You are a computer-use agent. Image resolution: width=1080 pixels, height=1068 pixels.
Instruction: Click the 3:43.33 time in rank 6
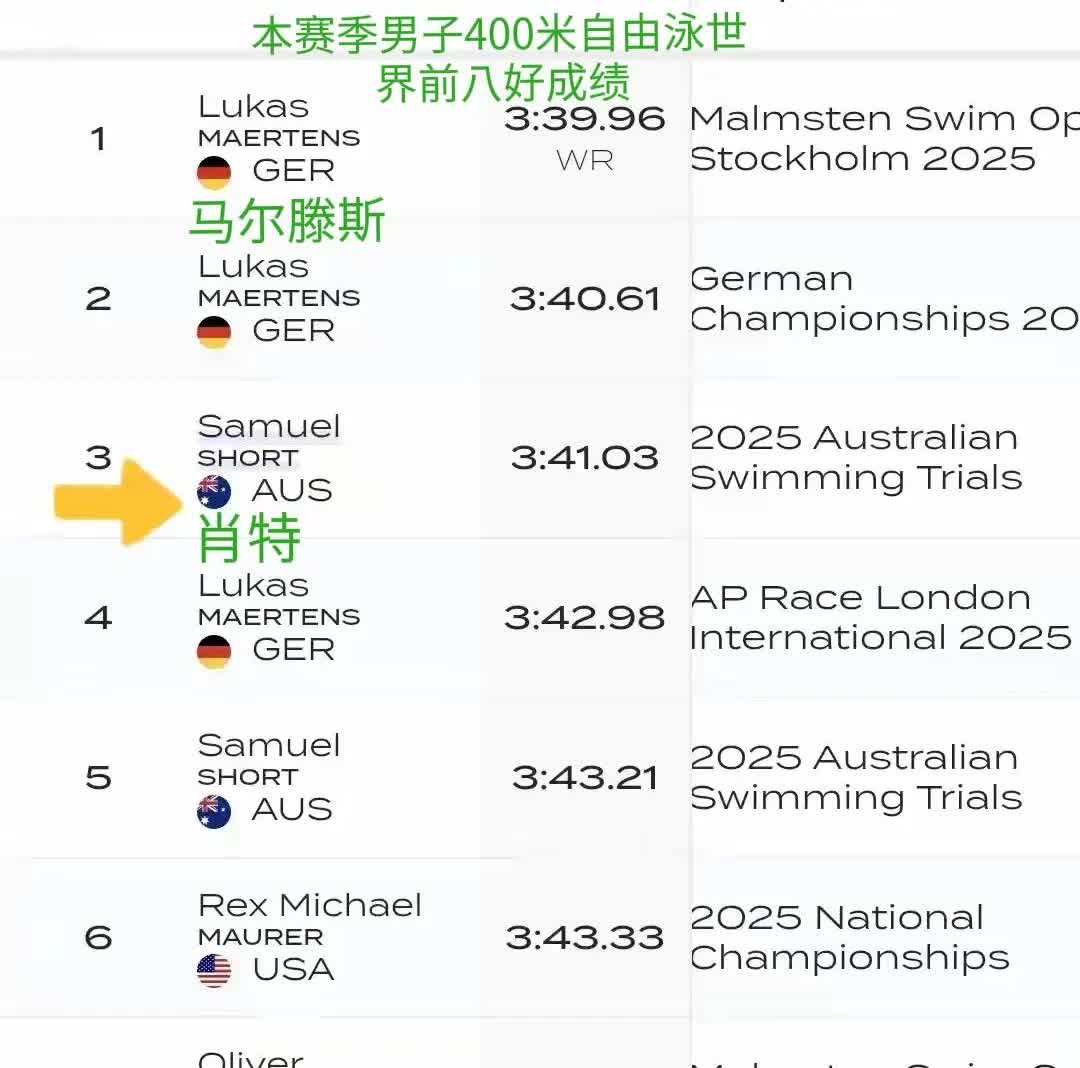585,938
